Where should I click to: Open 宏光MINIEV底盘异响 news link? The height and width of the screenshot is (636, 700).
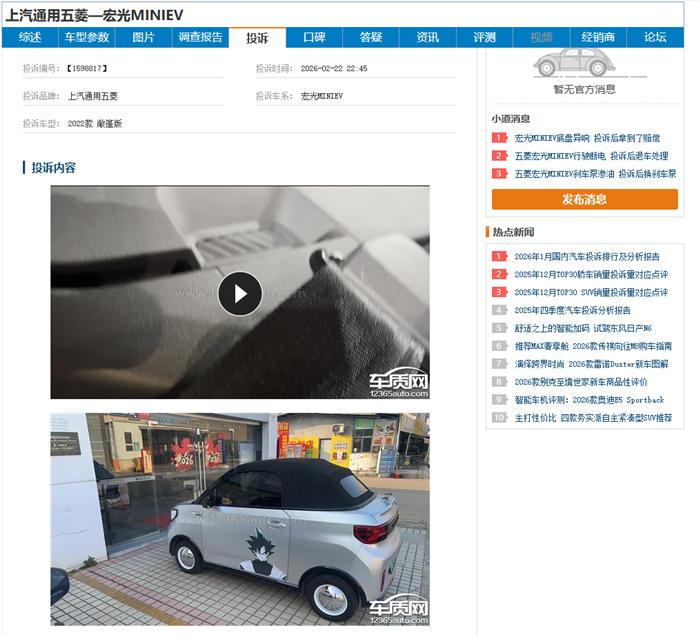tap(587, 138)
